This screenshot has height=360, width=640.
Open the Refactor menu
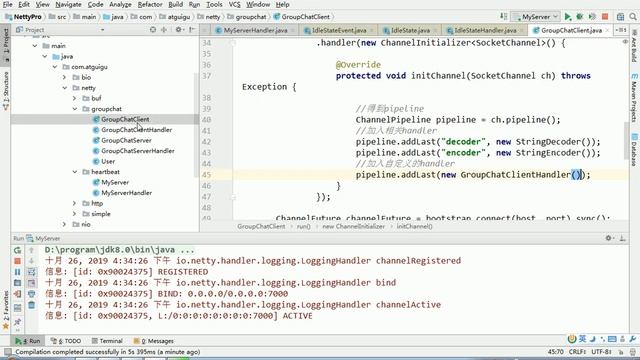coord(150,4)
